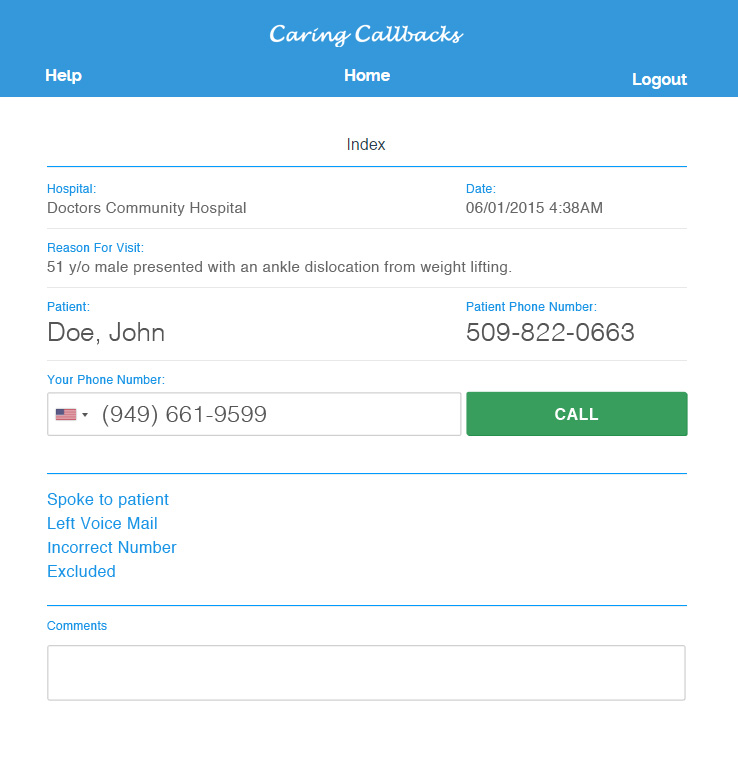
Task: Log out using the Logout link
Action: (x=659, y=80)
